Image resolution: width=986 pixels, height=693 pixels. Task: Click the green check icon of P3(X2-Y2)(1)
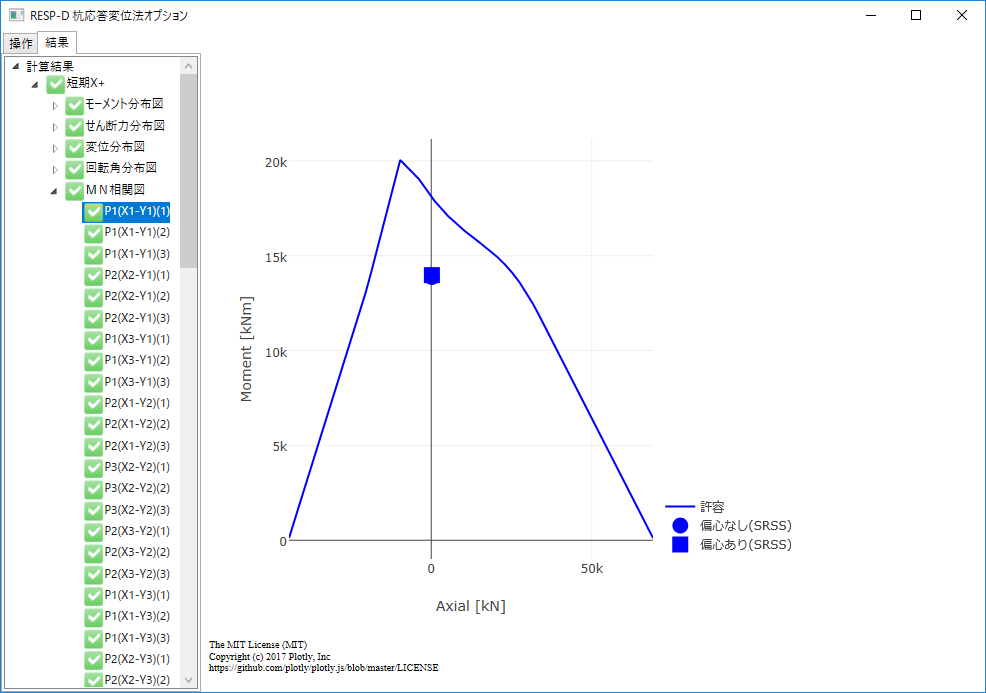(x=93, y=468)
